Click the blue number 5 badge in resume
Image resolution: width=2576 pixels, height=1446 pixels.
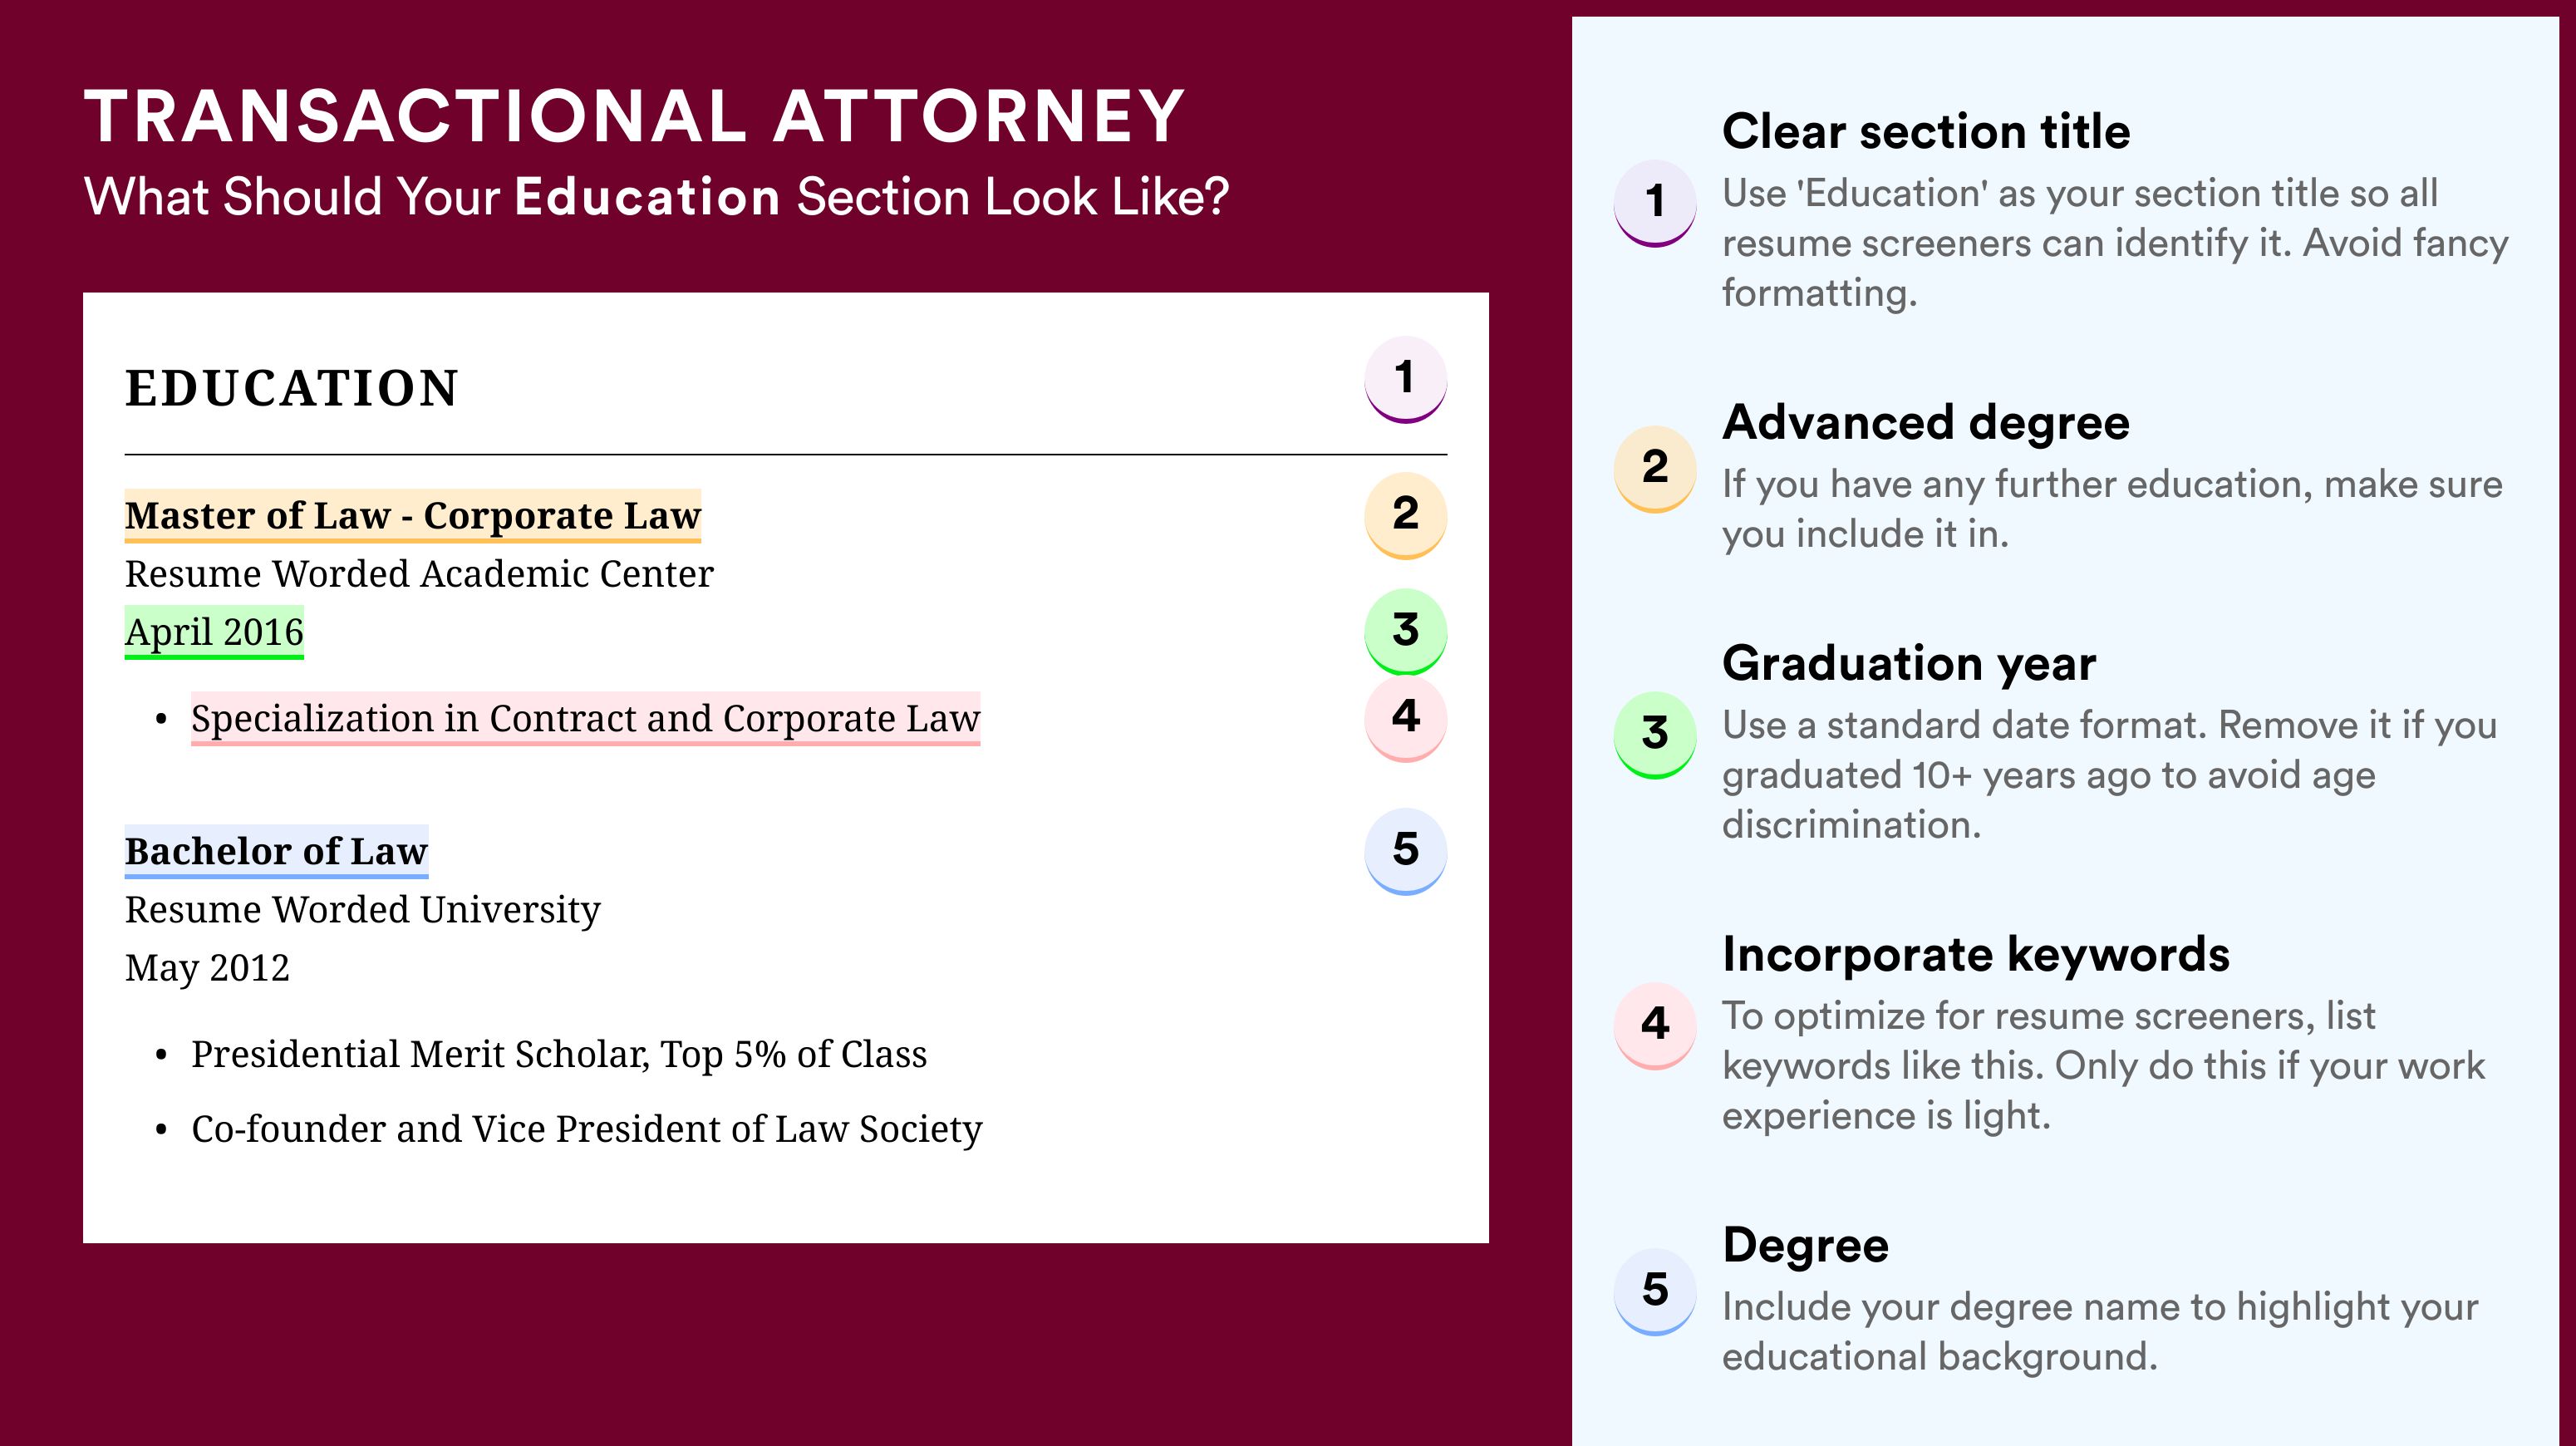[x=1405, y=851]
